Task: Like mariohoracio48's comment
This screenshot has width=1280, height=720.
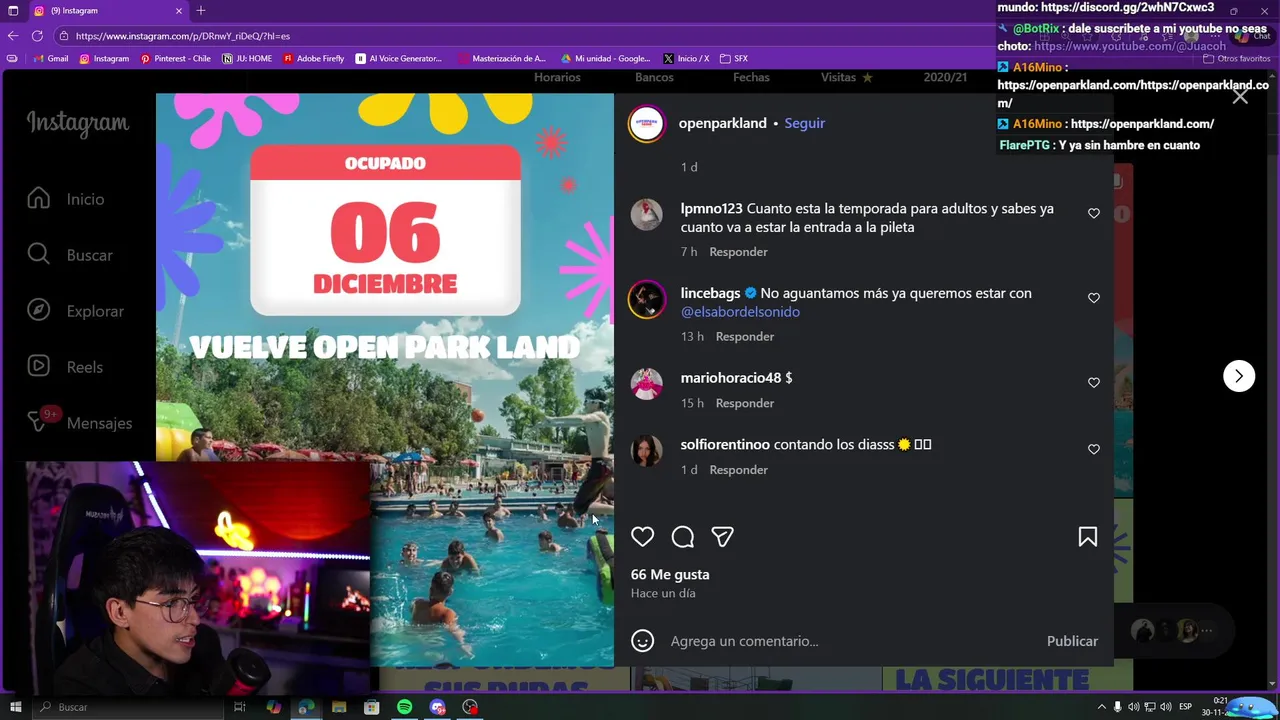Action: pyautogui.click(x=1094, y=383)
